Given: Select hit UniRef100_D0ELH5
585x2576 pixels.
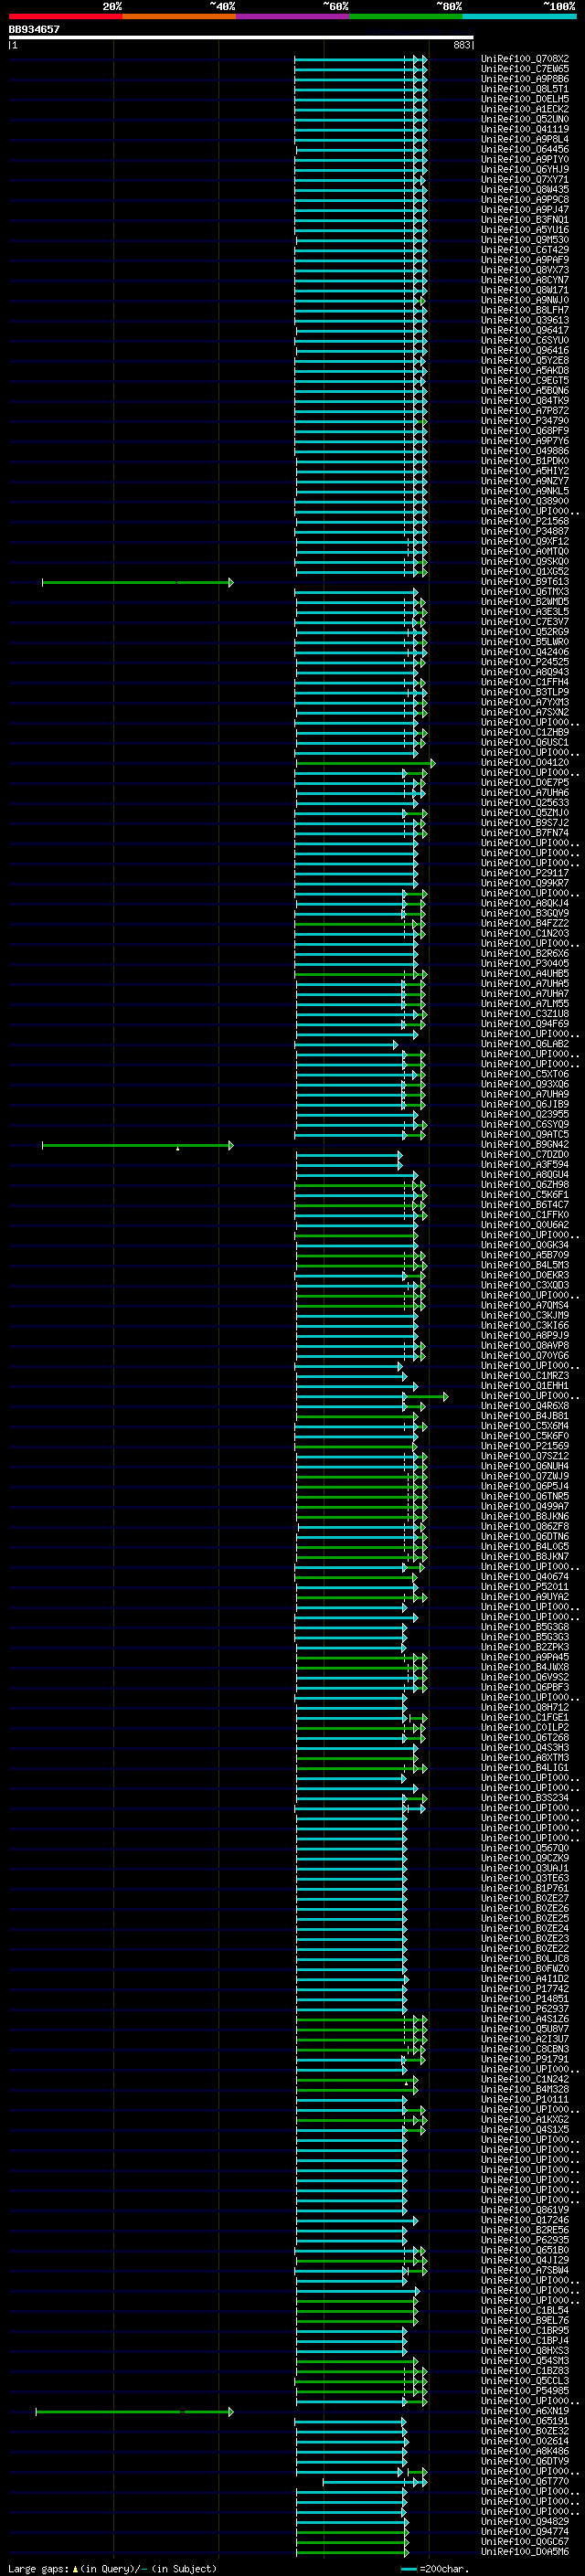Looking at the screenshot, I should pos(524,99).
